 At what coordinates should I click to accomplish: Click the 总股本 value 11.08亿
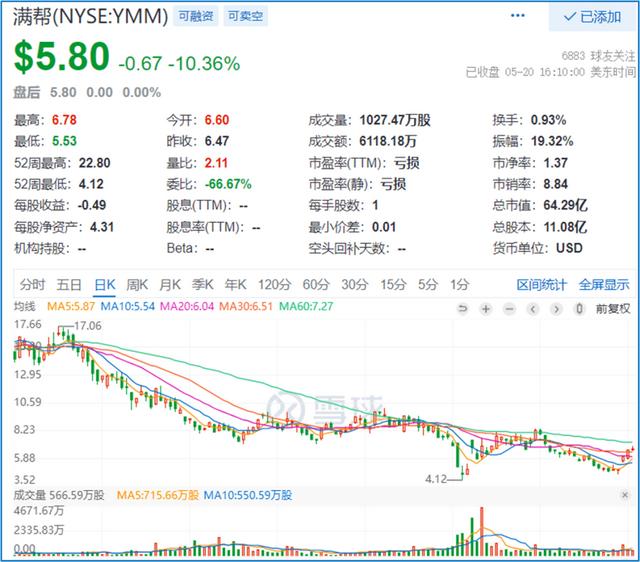565,227
